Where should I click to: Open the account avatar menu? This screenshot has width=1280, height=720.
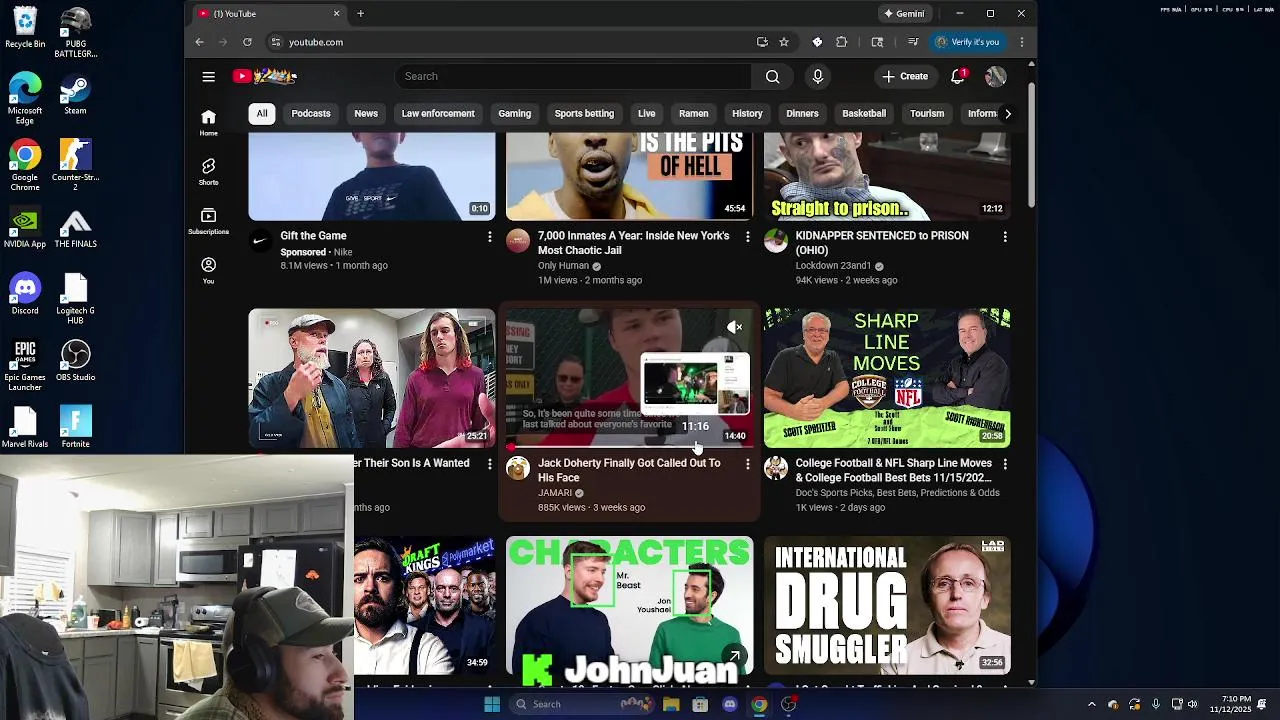(995, 76)
